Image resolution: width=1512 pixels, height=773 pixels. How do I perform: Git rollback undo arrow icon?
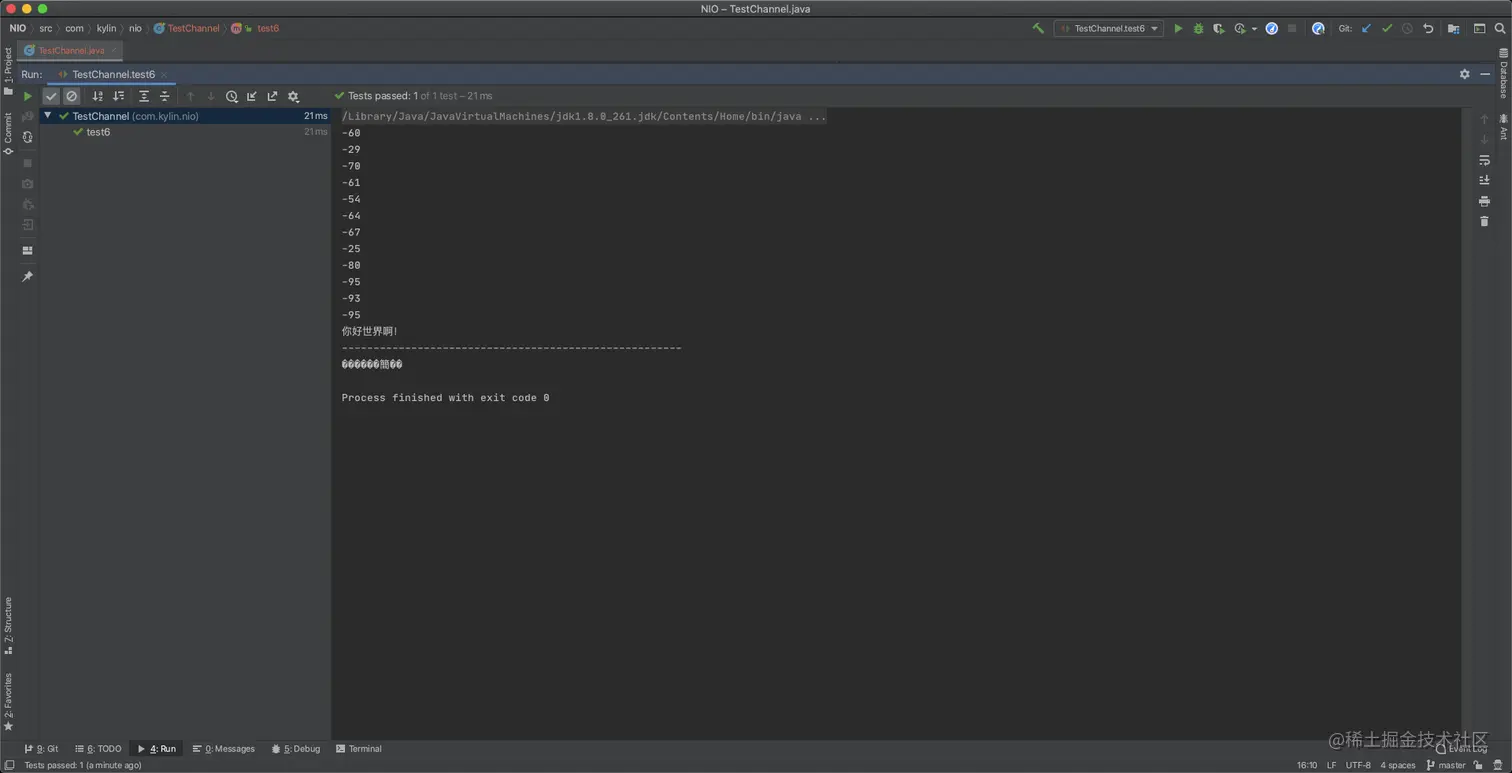[1428, 28]
